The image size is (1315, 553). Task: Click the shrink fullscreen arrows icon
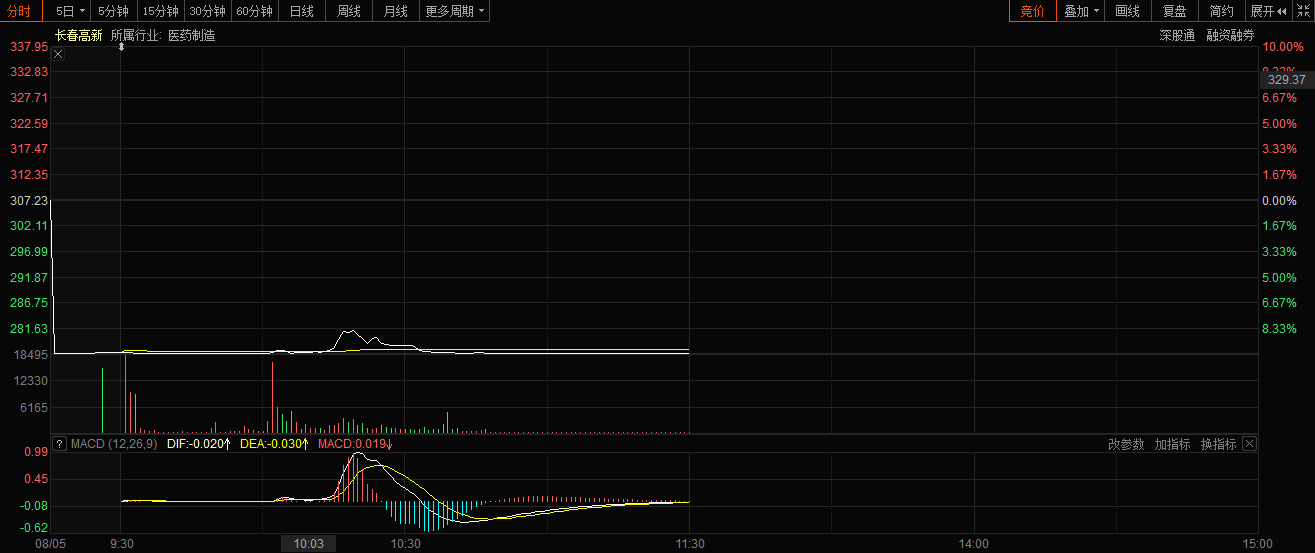[x=1303, y=11]
